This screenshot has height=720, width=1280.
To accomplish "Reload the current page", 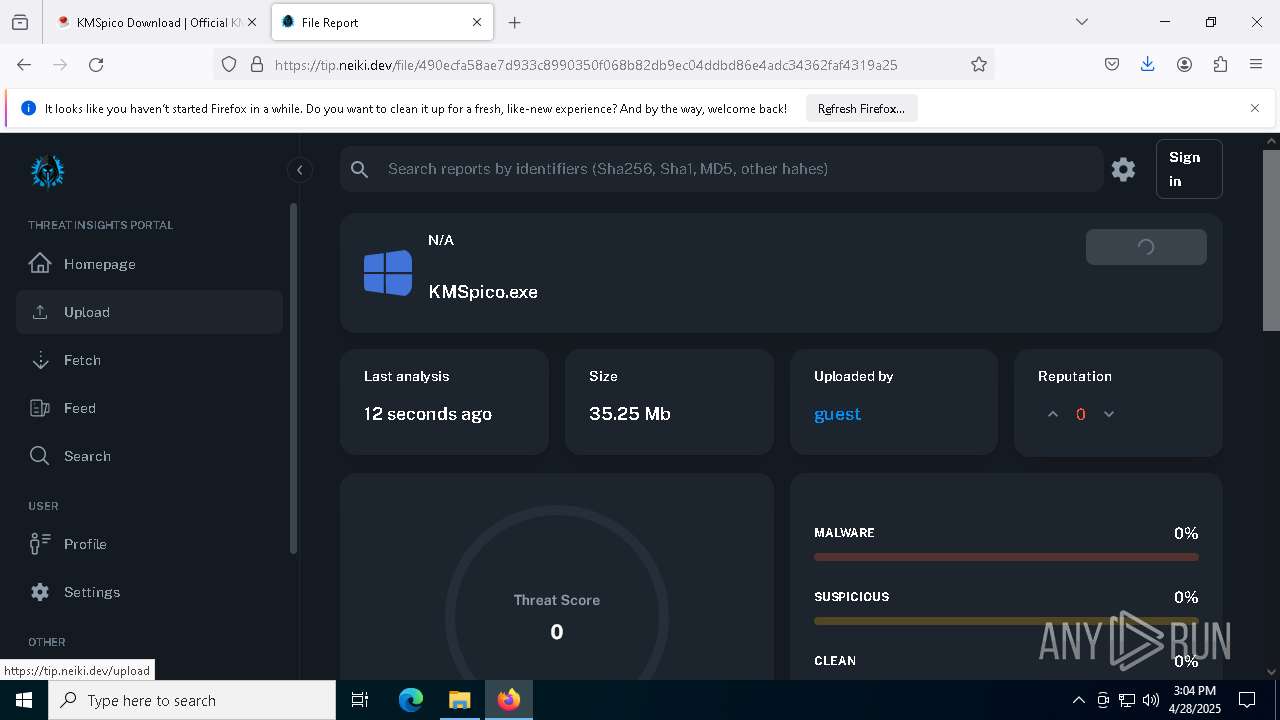I will pos(96,64).
